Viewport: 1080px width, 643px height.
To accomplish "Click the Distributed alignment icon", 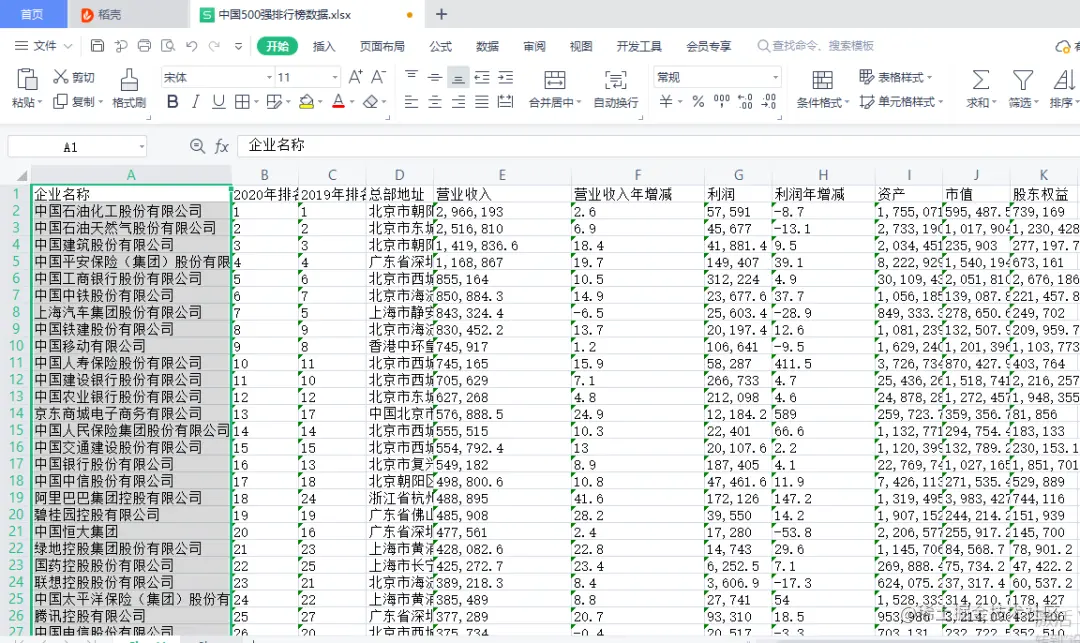I will (x=506, y=102).
